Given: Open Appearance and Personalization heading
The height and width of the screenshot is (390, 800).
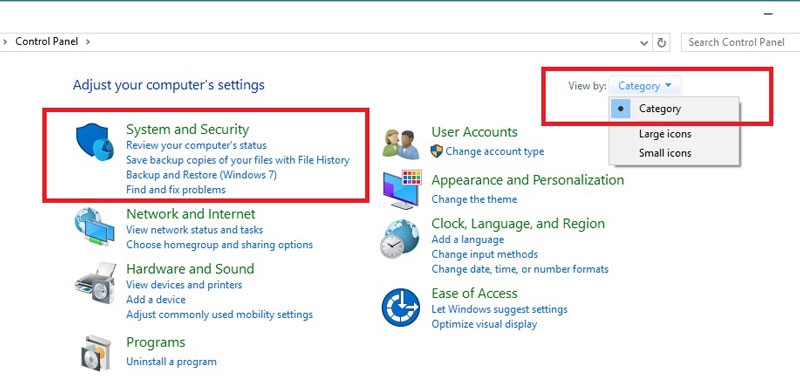Looking at the screenshot, I should (x=528, y=180).
